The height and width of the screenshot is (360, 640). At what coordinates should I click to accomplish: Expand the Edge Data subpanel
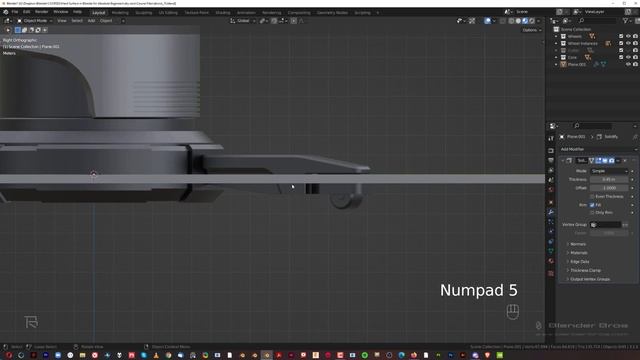(x=579, y=262)
